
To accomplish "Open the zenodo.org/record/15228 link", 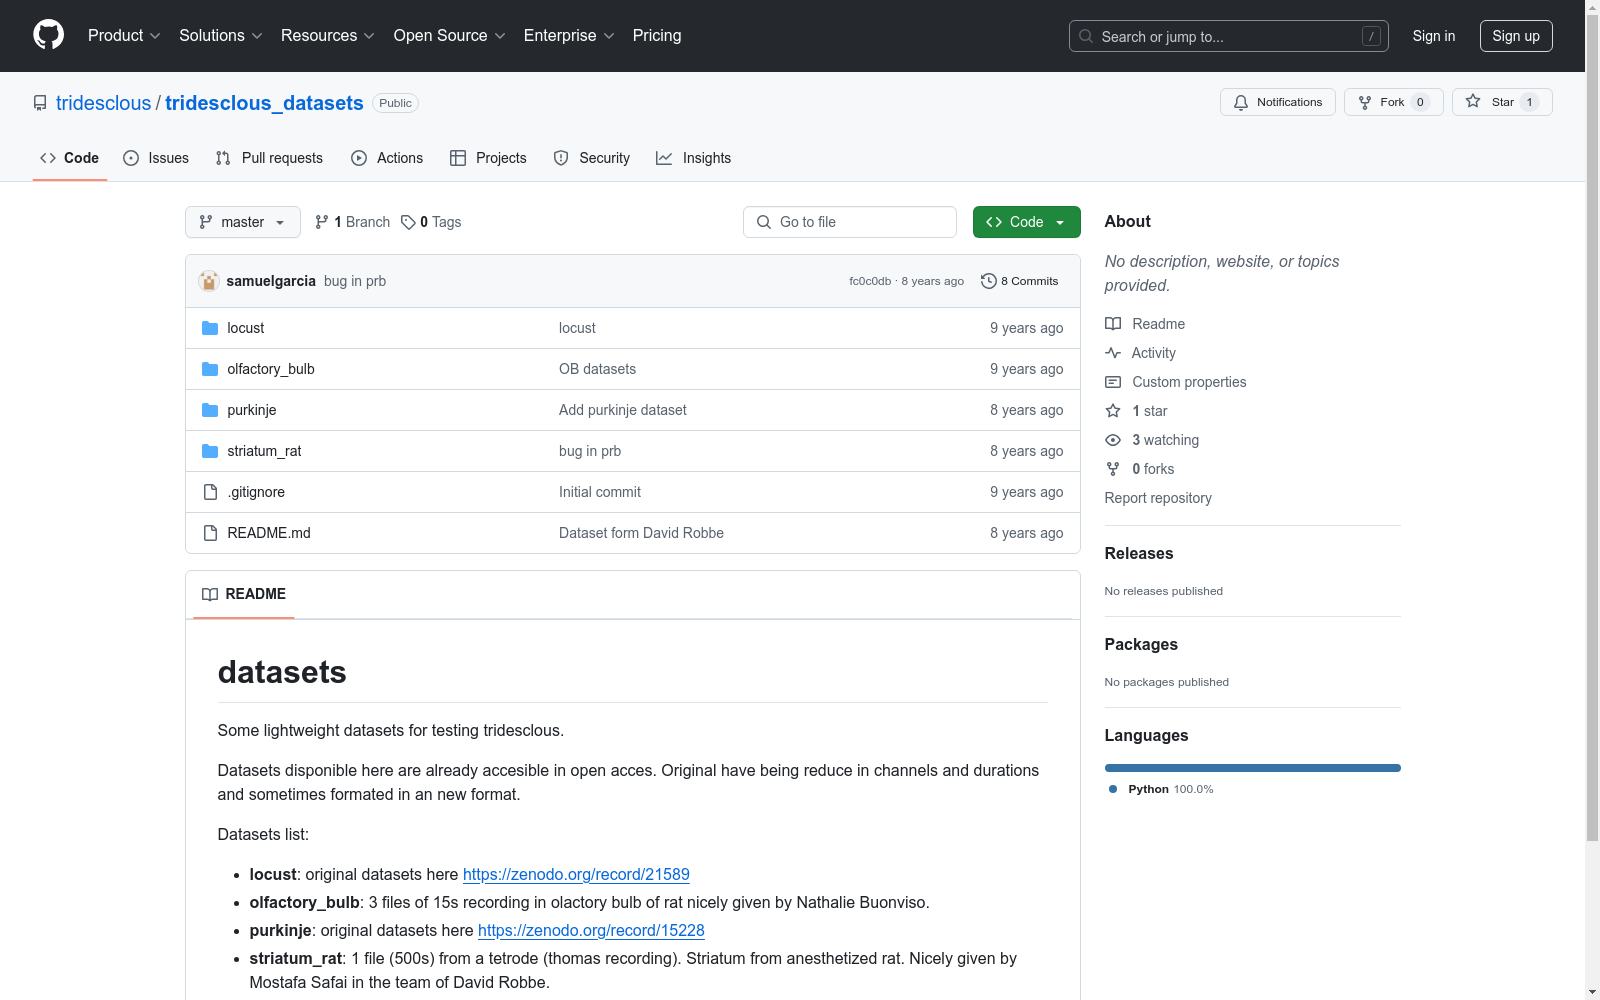I will click(x=591, y=930).
